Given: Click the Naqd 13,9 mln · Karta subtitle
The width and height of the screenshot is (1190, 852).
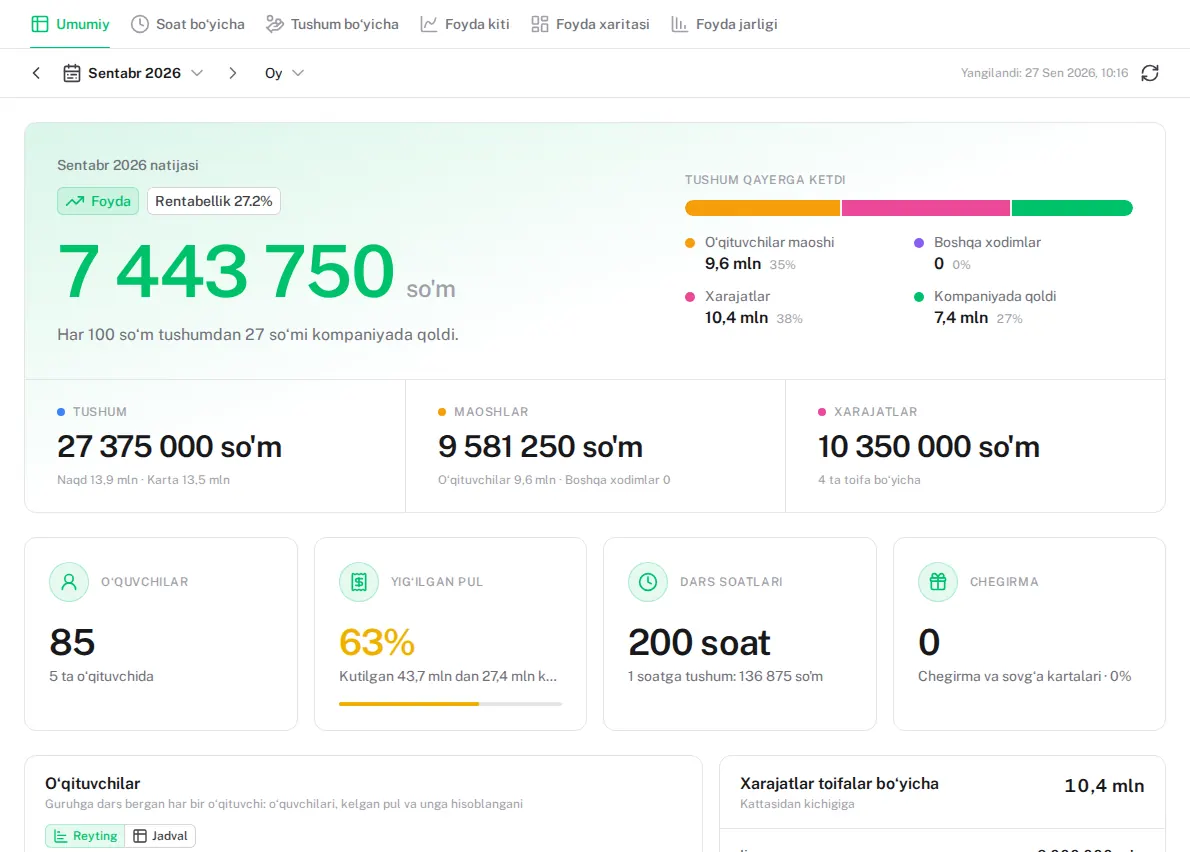Looking at the screenshot, I should 143,479.
